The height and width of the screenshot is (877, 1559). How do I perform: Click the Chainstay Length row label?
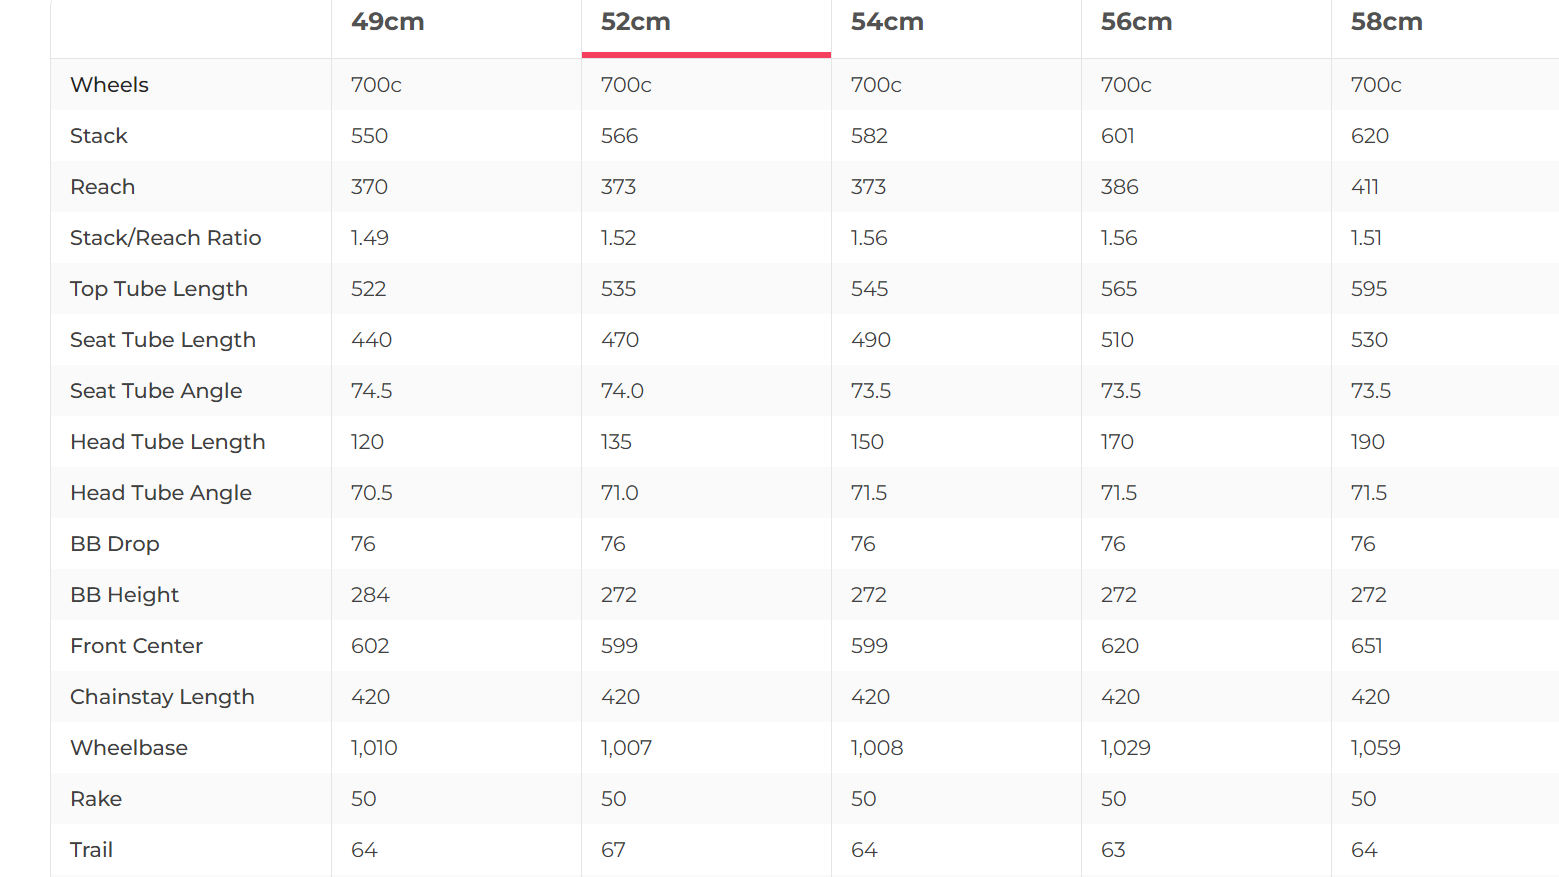162,697
